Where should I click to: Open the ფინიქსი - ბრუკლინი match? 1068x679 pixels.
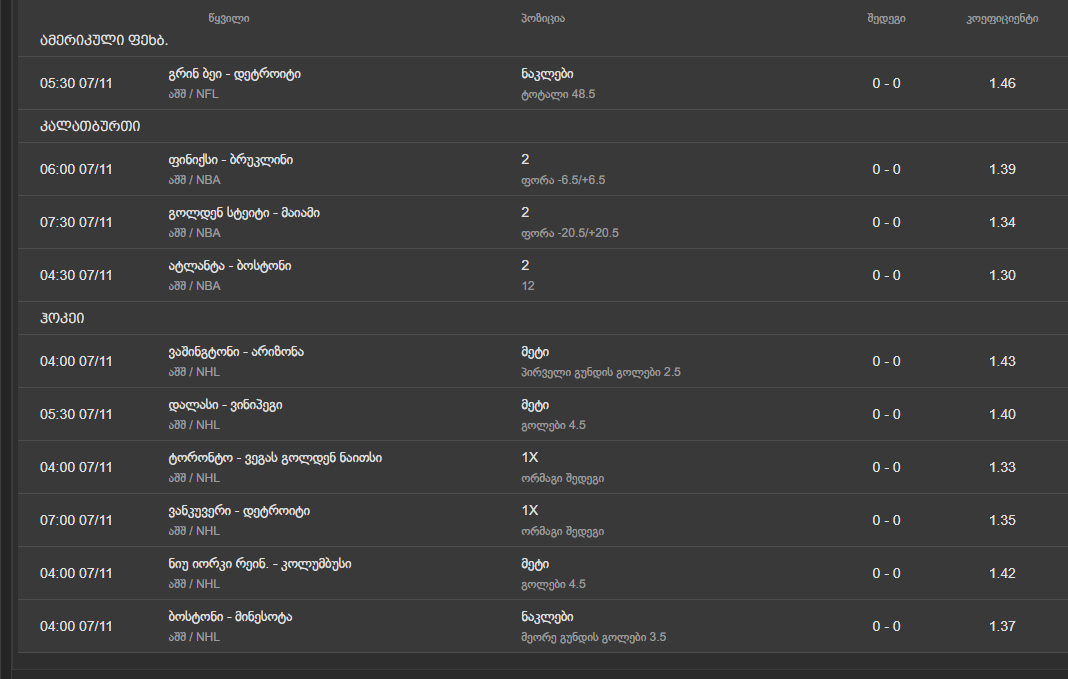click(x=231, y=160)
